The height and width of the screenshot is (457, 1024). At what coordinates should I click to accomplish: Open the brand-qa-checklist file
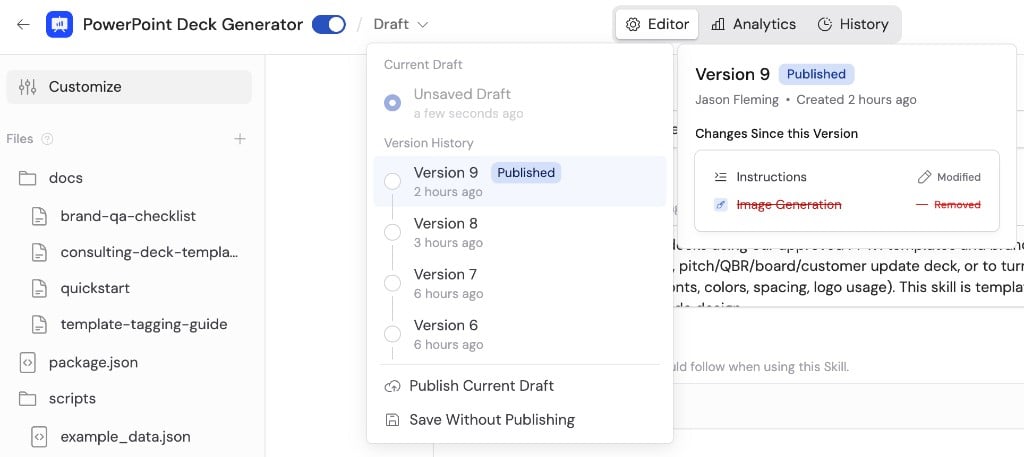click(x=129, y=216)
